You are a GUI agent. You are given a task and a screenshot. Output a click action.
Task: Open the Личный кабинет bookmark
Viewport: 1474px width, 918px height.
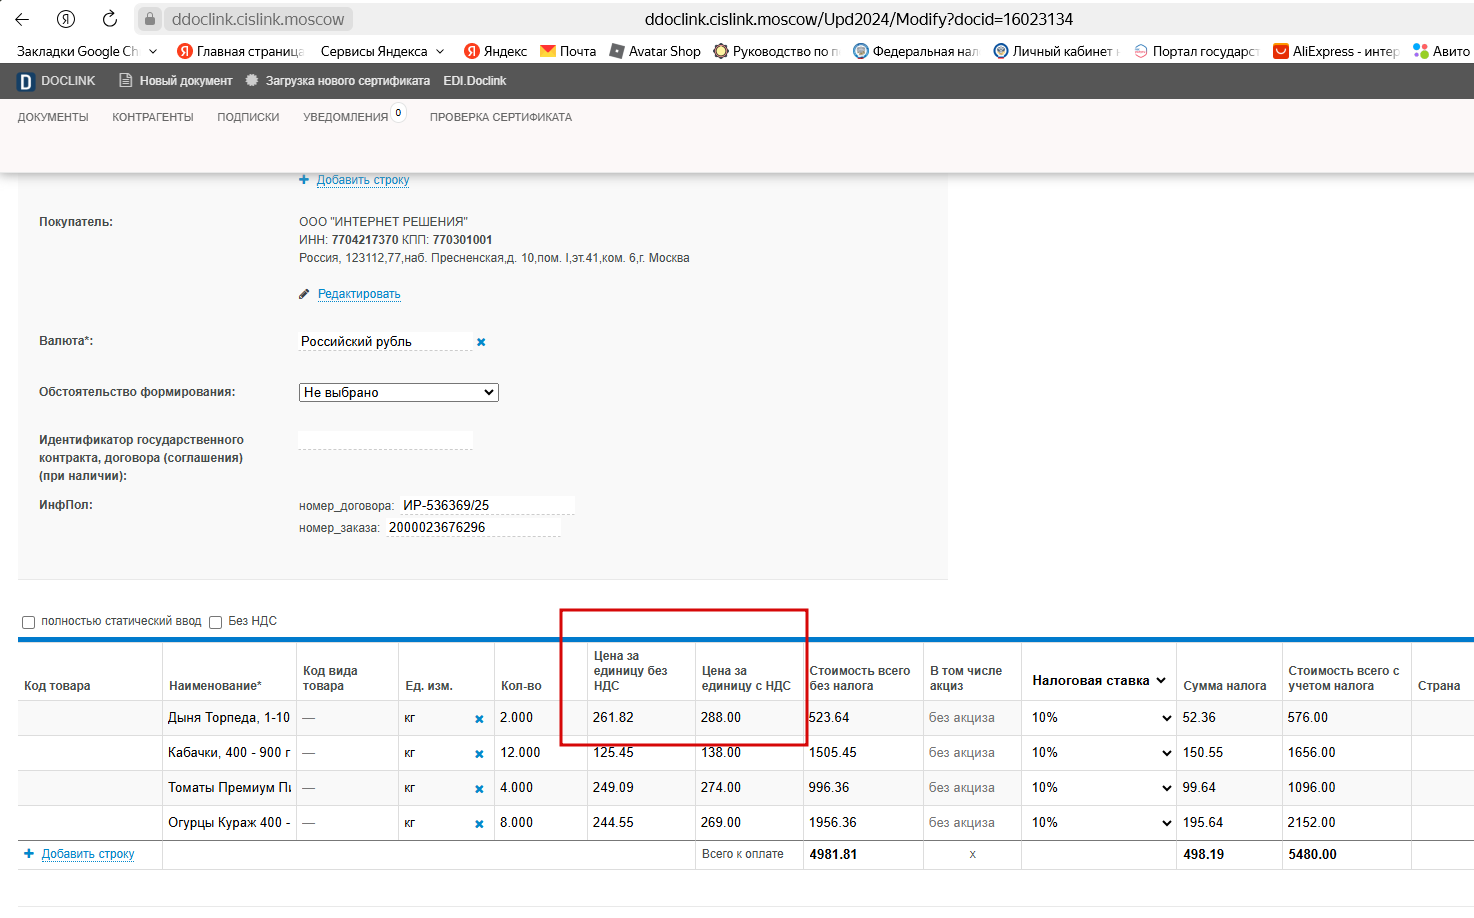1056,51
